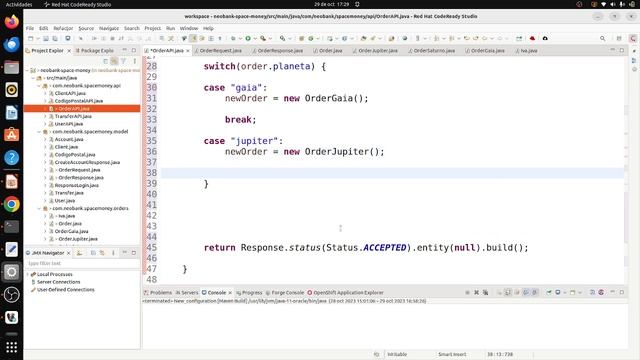The width and height of the screenshot is (640, 360).
Task: Click the Save All toolbar icon
Action: [x=55, y=38]
